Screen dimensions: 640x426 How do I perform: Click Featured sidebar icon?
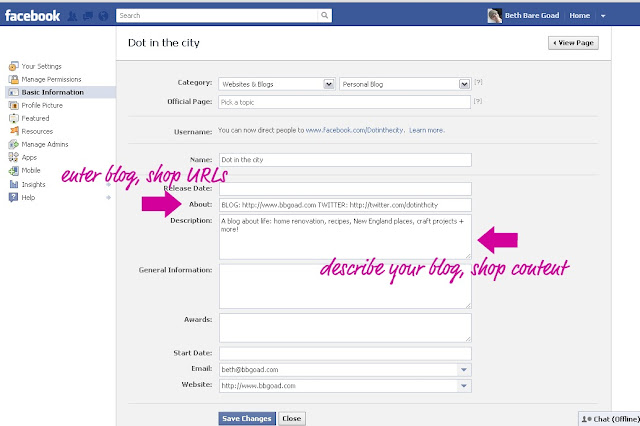(x=13, y=118)
